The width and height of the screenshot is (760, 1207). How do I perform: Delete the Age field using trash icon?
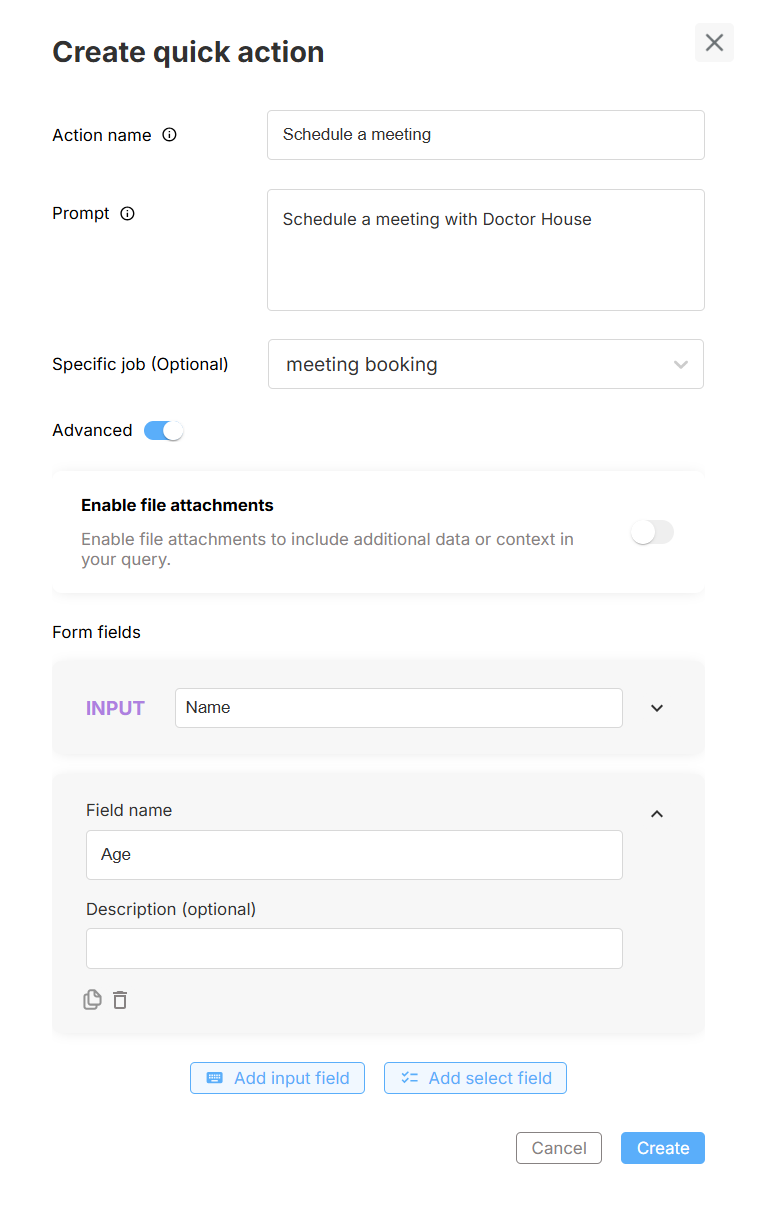[120, 999]
